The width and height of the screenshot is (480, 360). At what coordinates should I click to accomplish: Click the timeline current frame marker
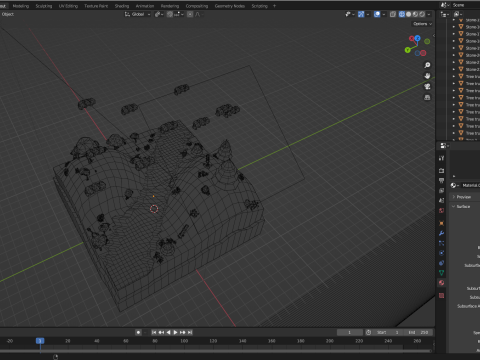[40, 341]
